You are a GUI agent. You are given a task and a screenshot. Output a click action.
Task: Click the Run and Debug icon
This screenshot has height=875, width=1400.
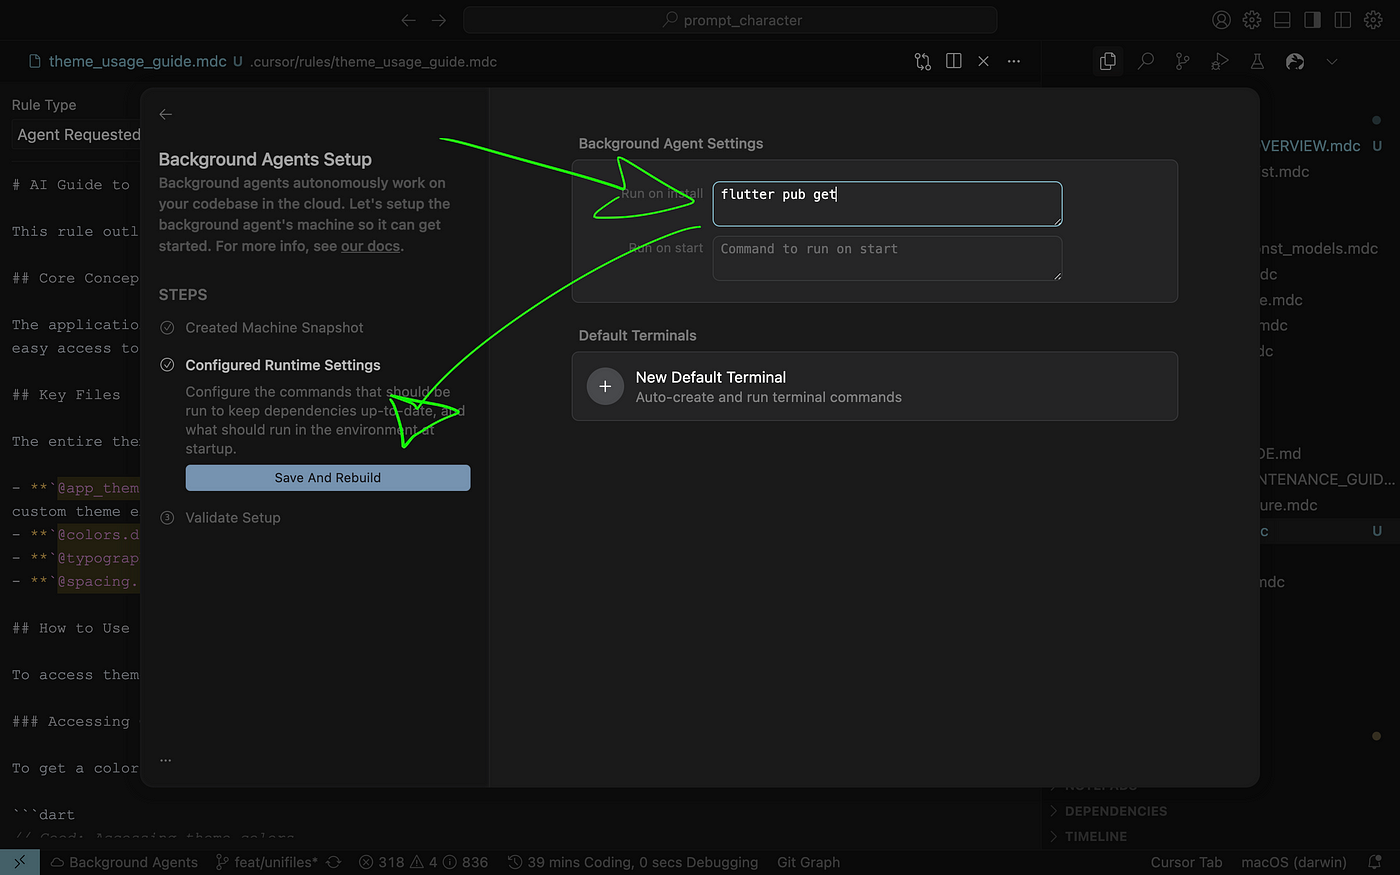coord(1219,61)
